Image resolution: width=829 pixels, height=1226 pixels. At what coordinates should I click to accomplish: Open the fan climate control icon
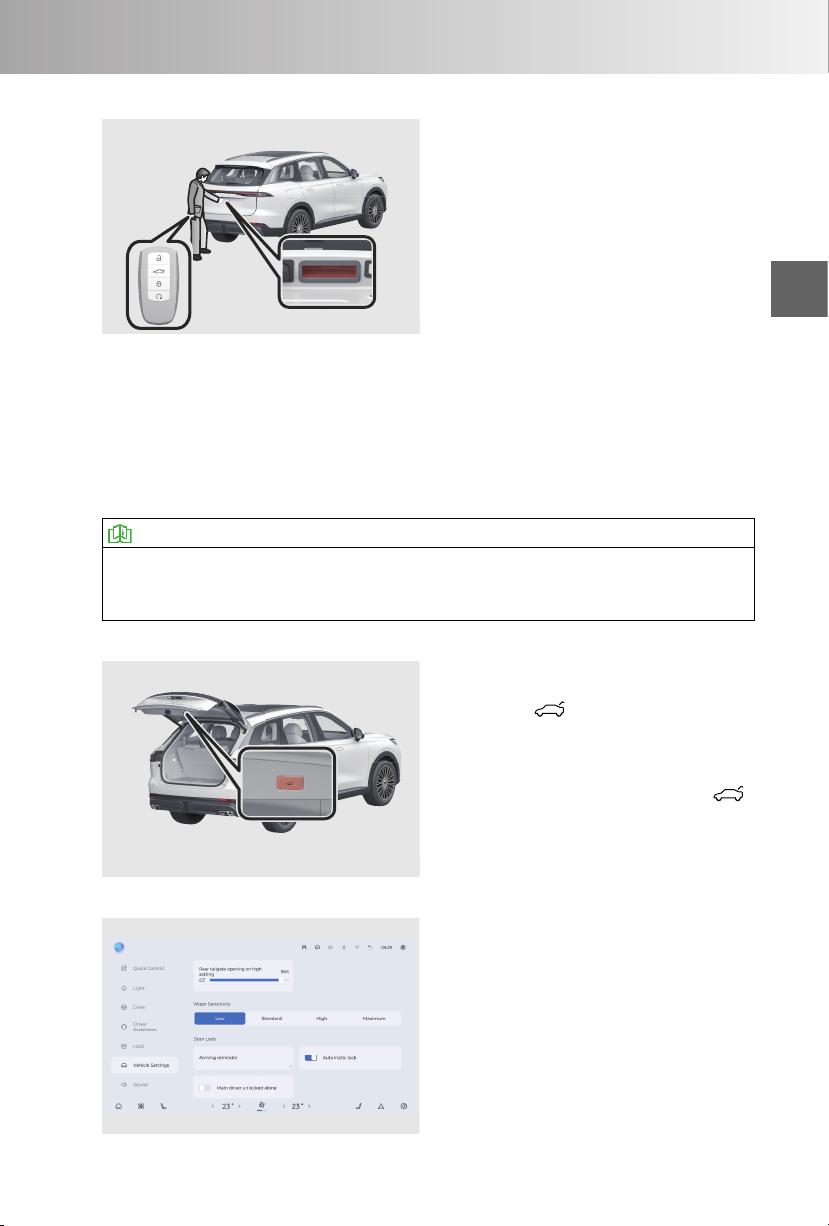tap(141, 1107)
